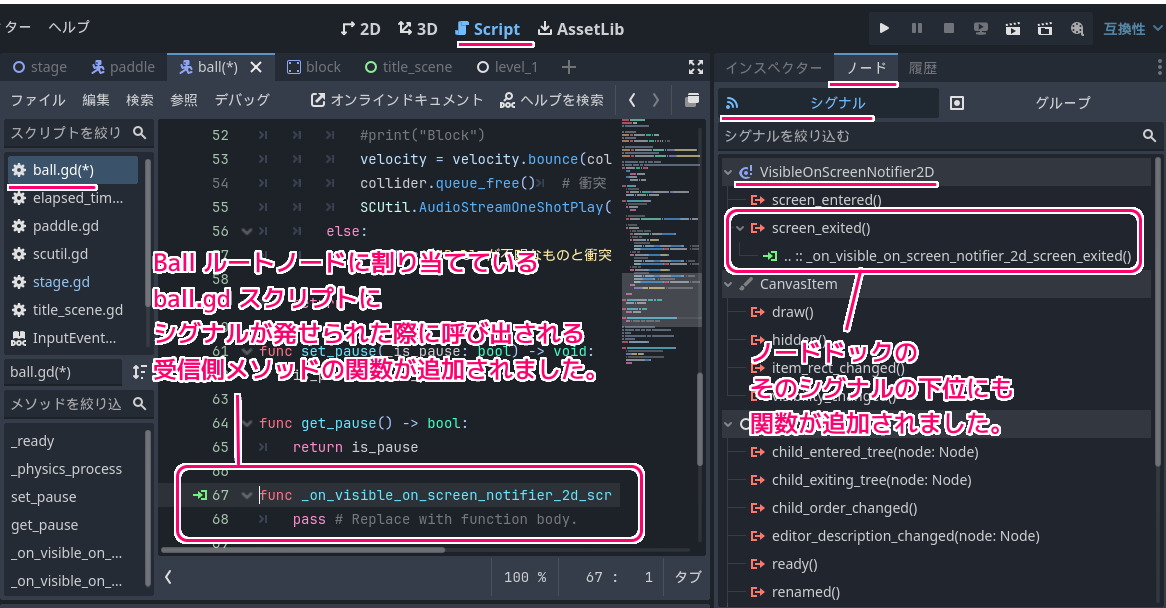Jump to get_pause method
The image size is (1166, 608).
click(x=44, y=525)
